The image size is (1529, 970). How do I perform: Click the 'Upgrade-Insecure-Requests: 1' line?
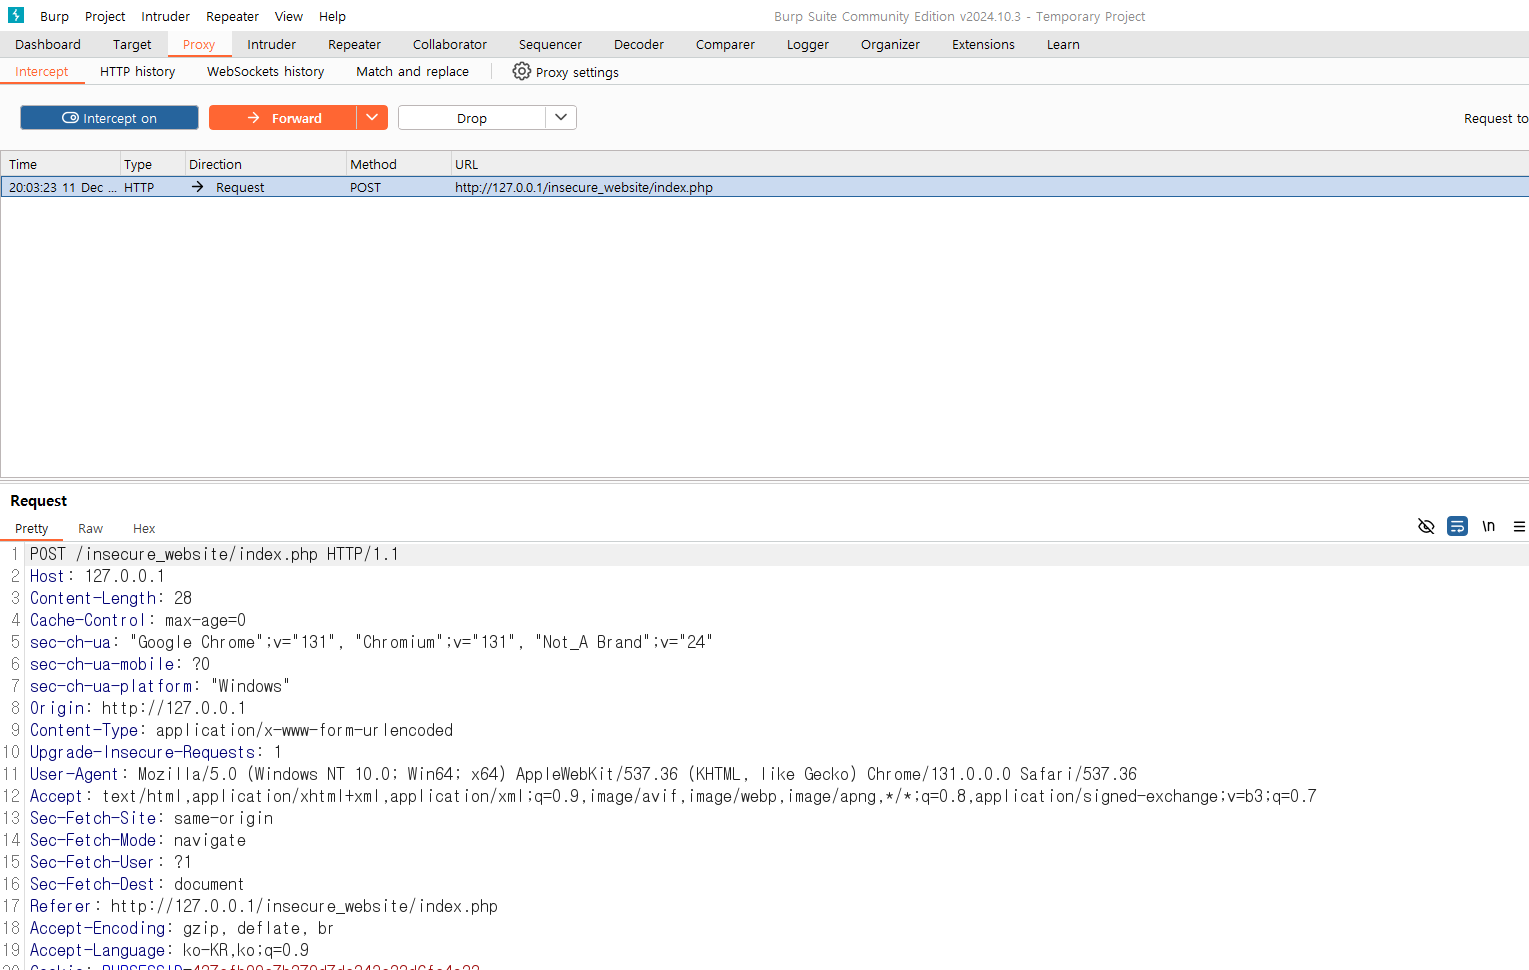pos(156,752)
